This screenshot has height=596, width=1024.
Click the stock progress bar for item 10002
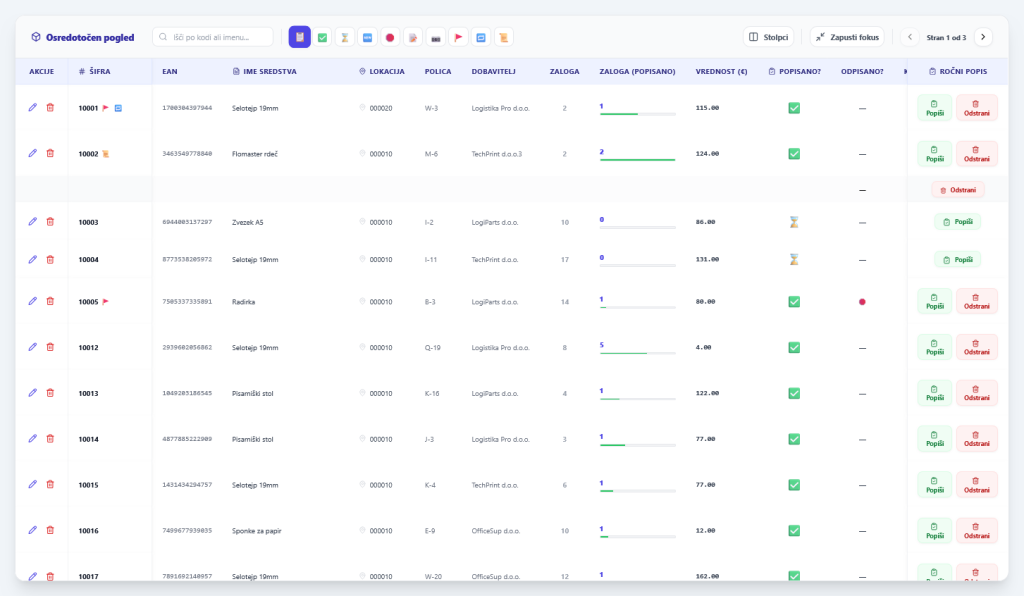point(637,160)
